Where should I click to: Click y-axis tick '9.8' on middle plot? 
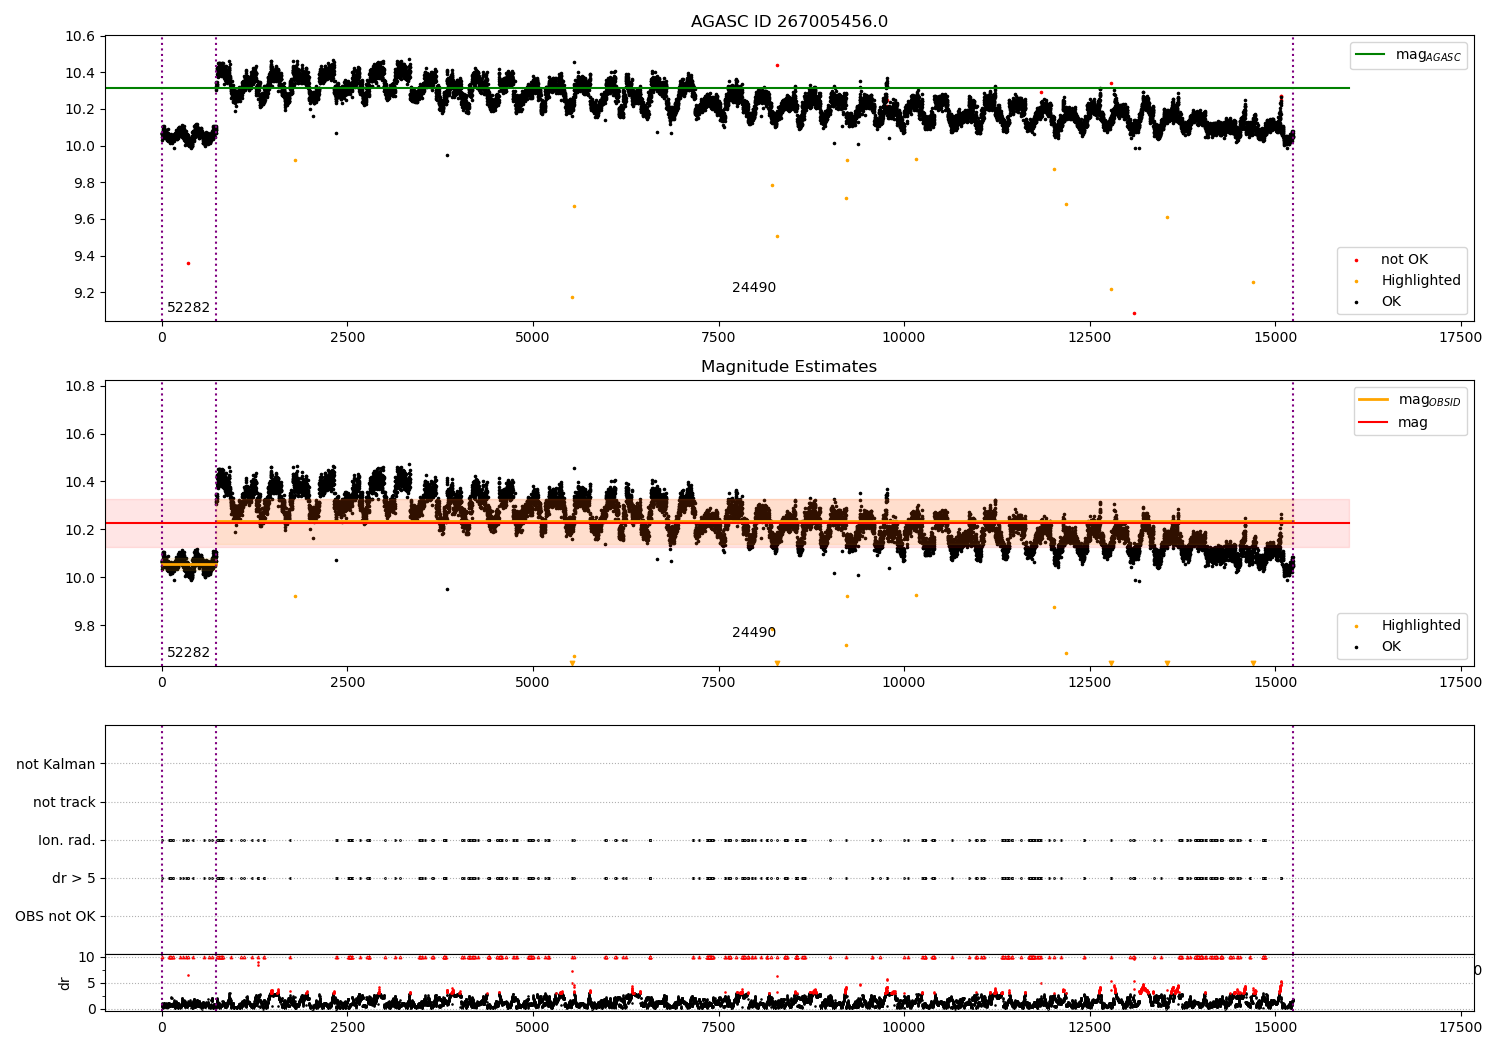coord(83,626)
